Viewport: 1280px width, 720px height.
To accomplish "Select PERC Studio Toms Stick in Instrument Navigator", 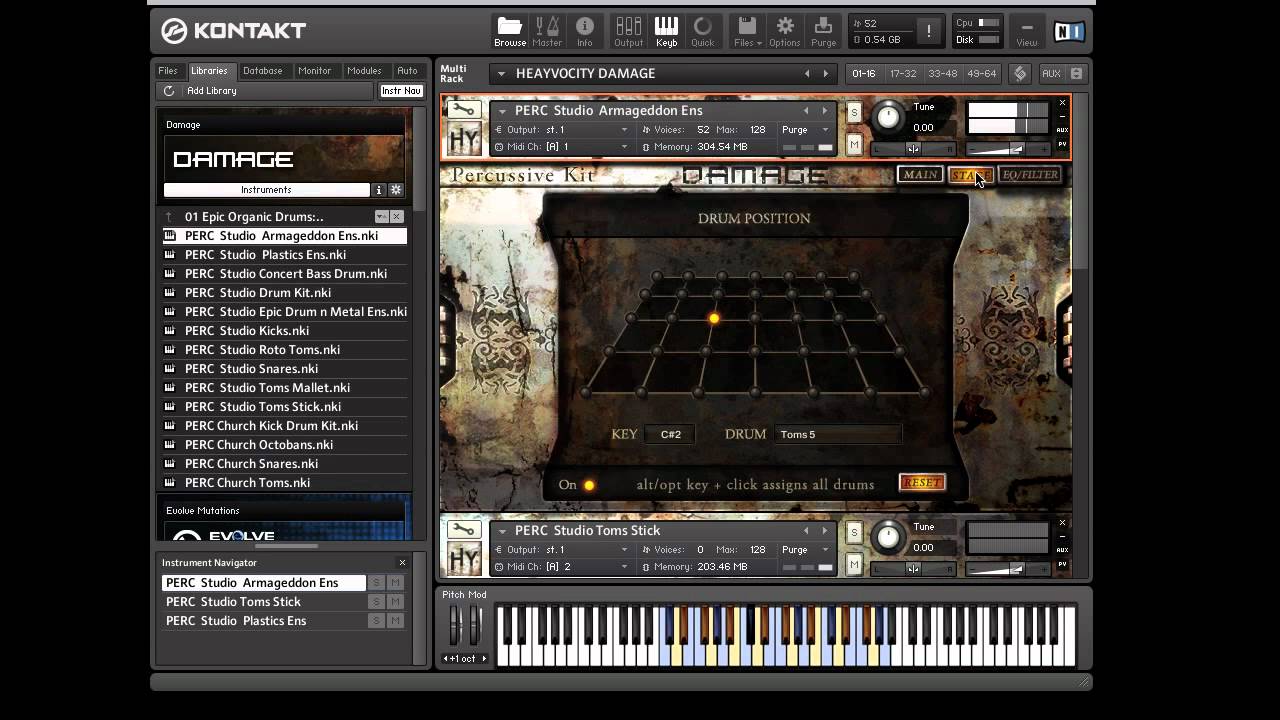I will pyautogui.click(x=263, y=602).
